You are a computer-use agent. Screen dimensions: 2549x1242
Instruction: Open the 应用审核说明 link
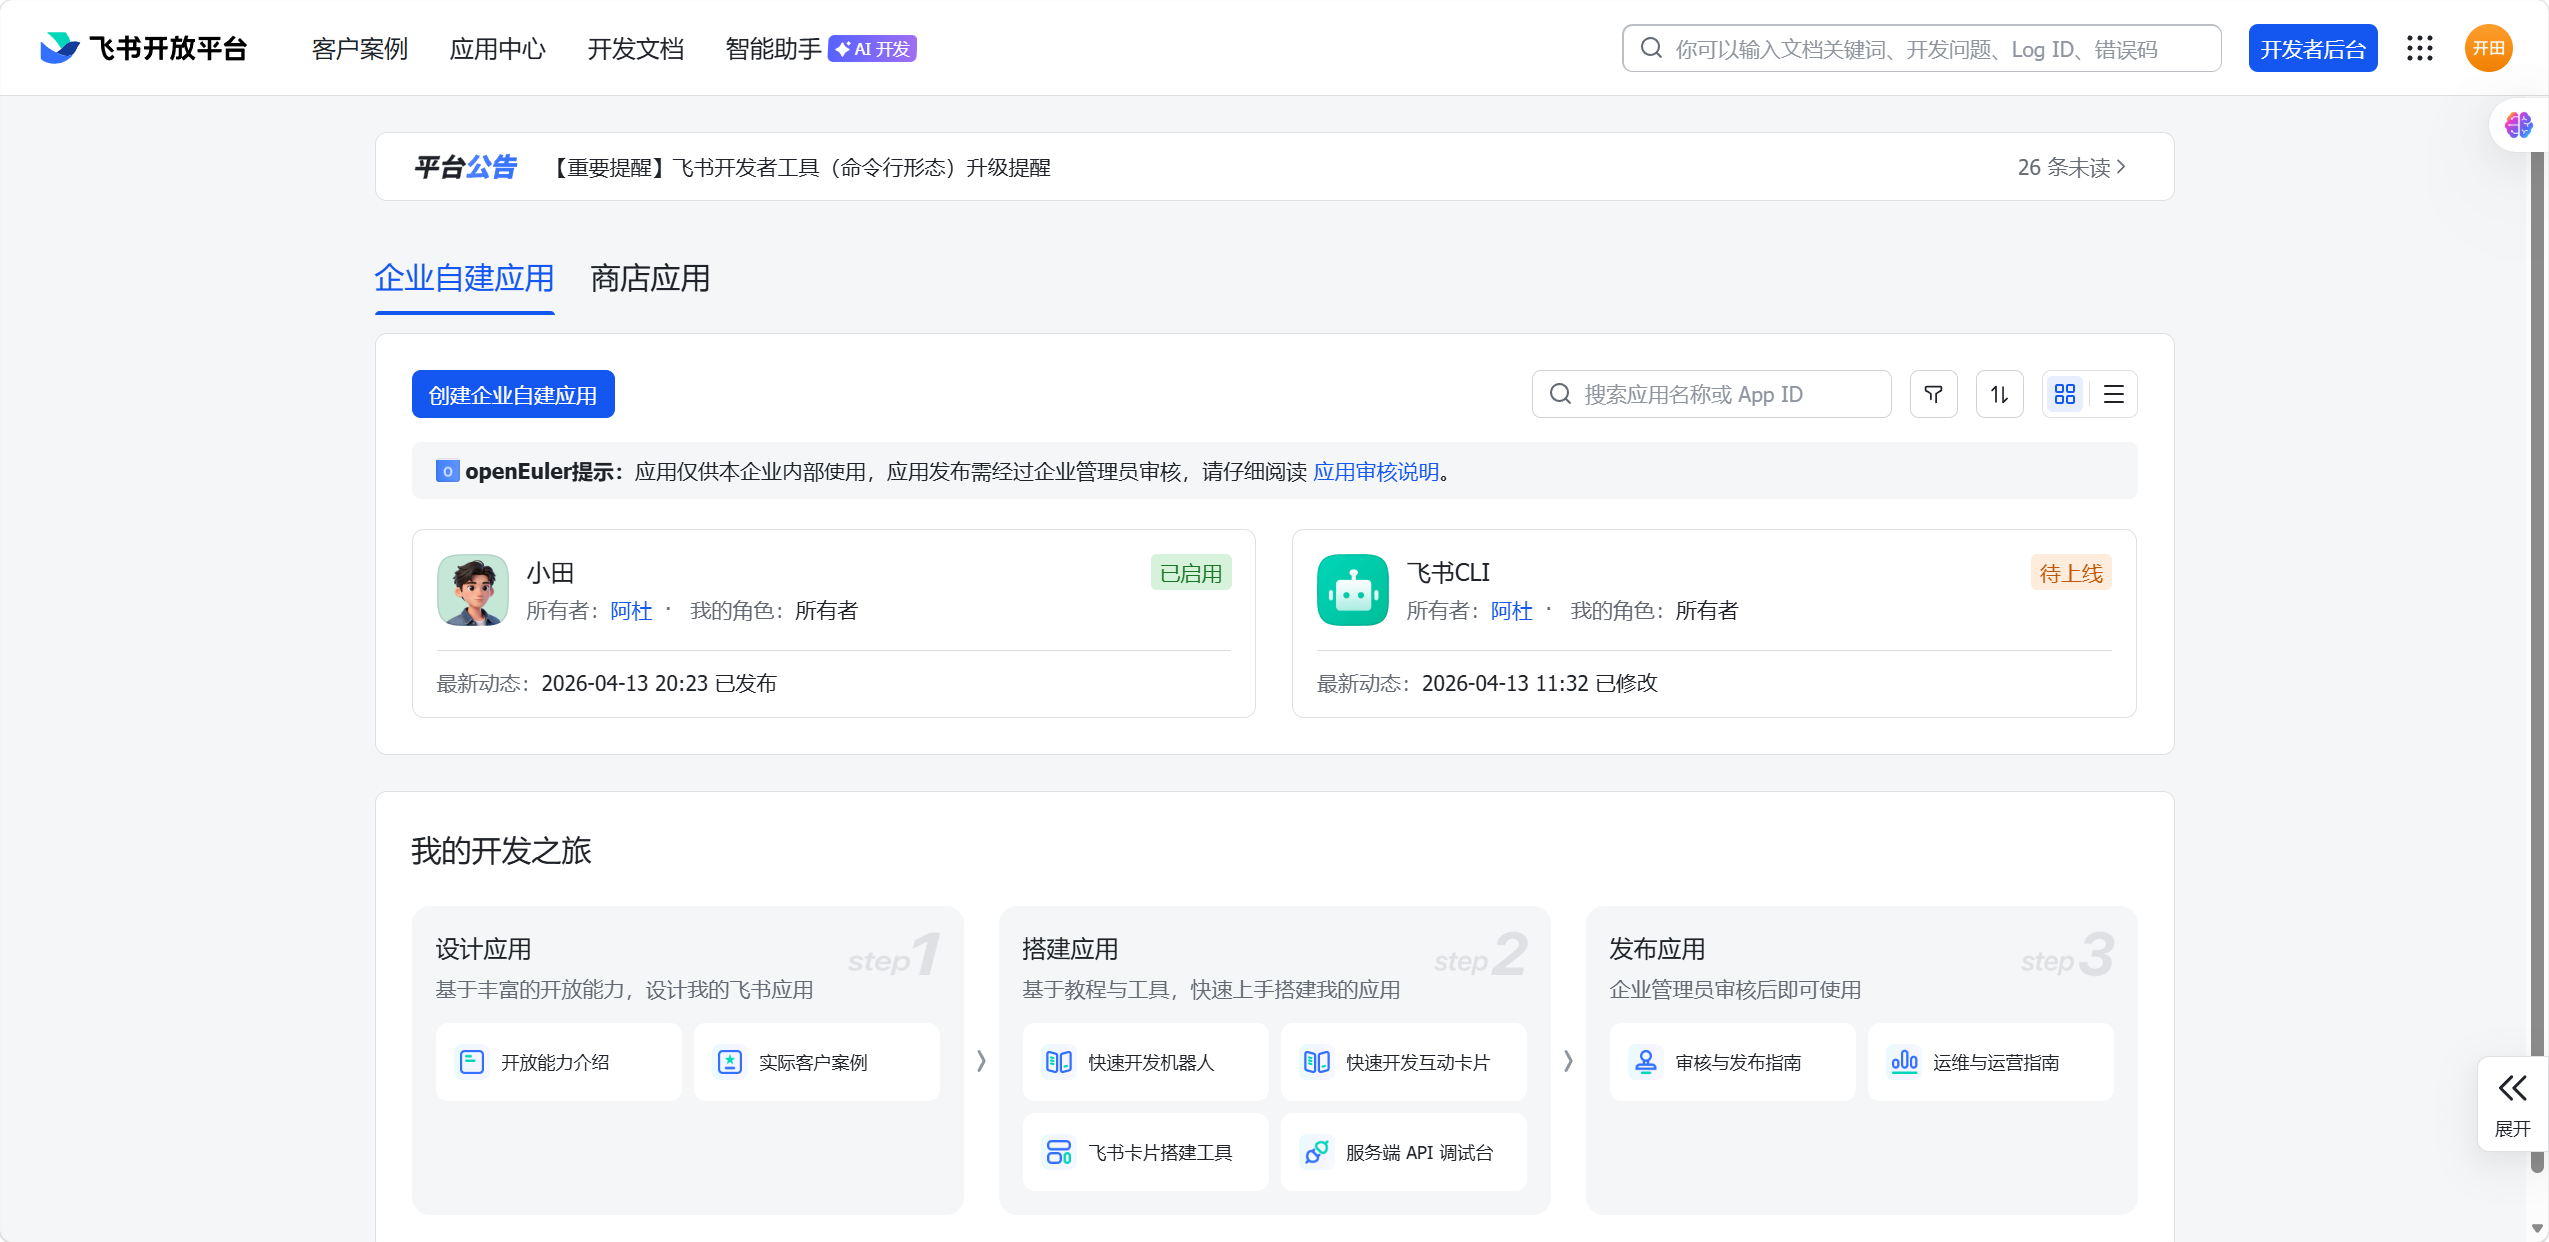tap(1375, 471)
